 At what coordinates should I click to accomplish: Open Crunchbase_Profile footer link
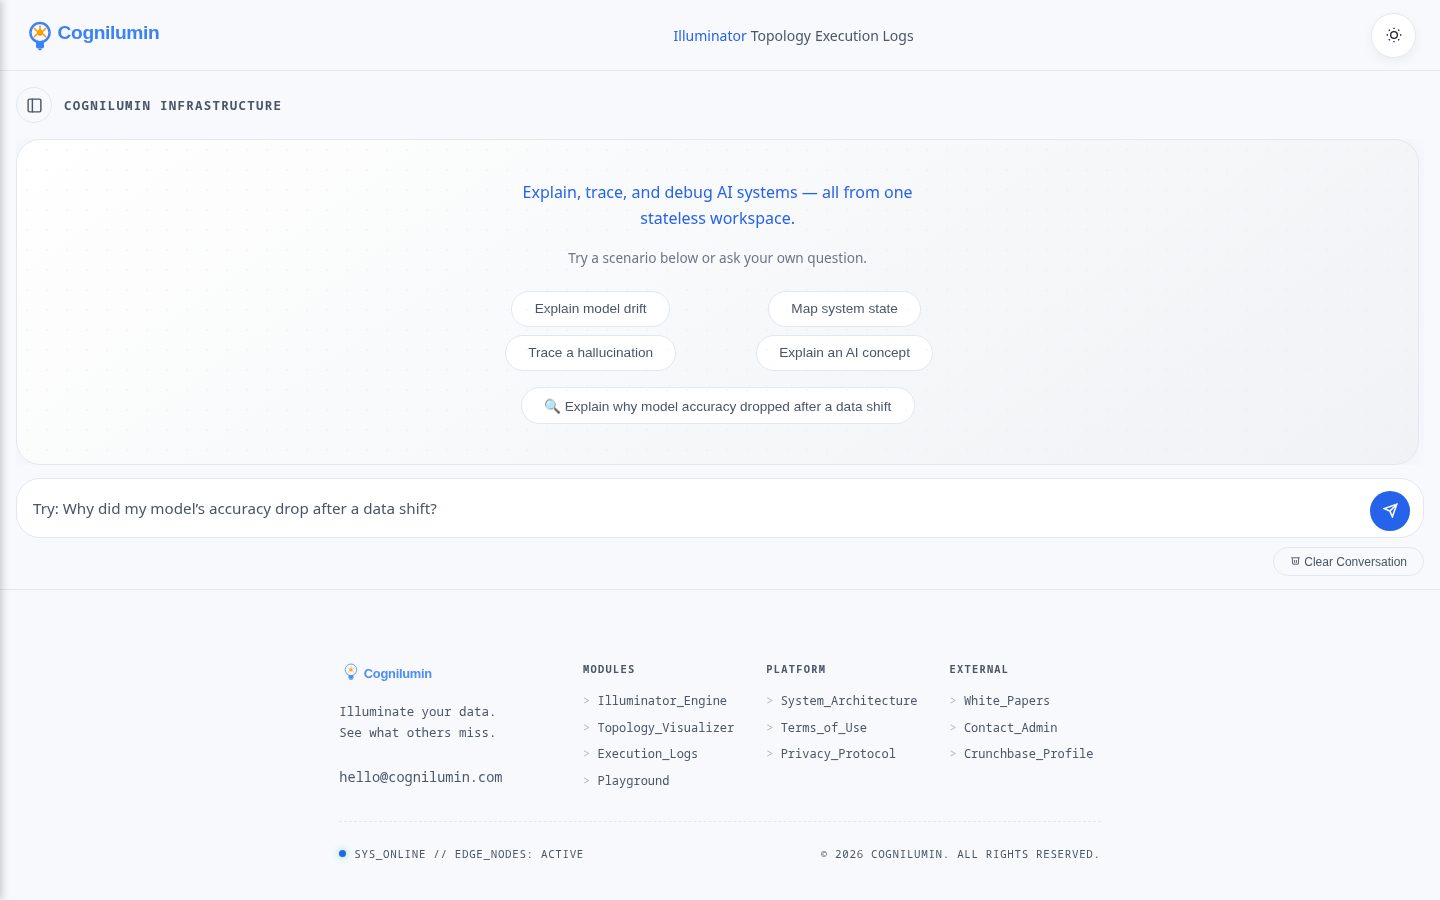click(1029, 754)
